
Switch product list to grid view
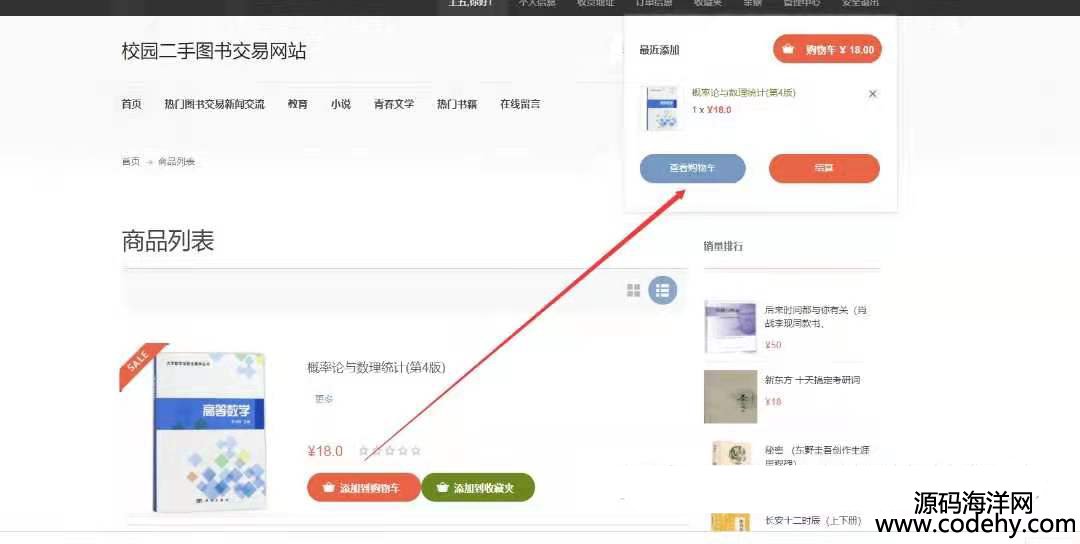(x=633, y=290)
